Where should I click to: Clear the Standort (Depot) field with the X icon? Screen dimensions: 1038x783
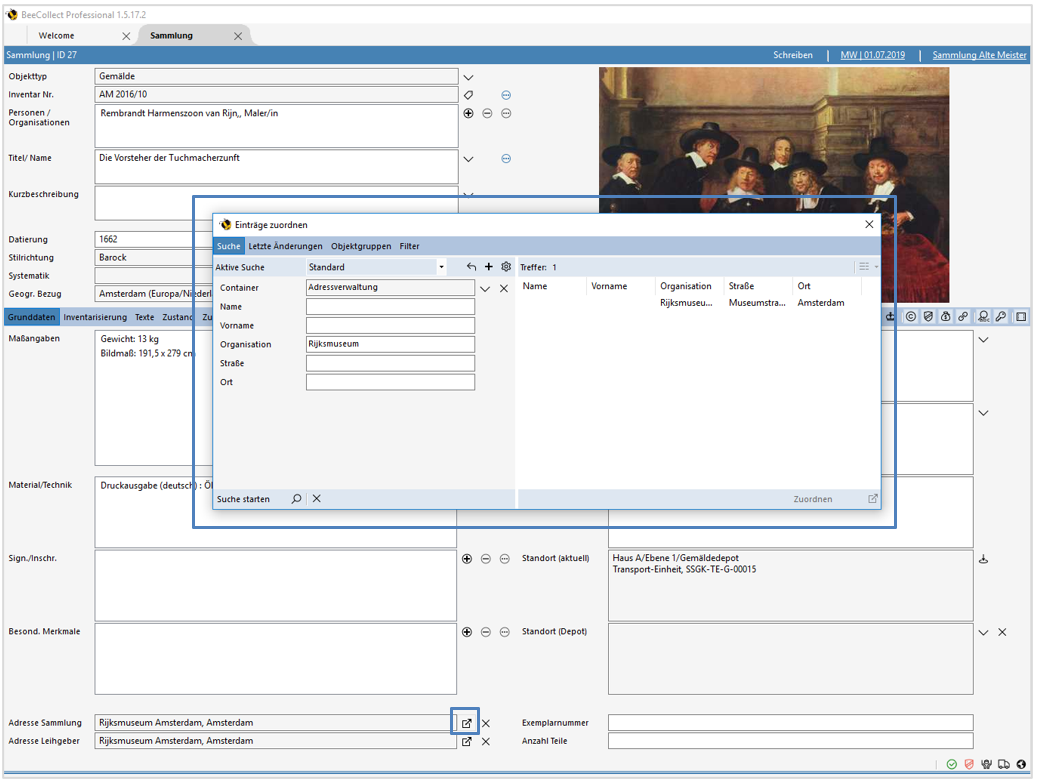tap(1001, 631)
